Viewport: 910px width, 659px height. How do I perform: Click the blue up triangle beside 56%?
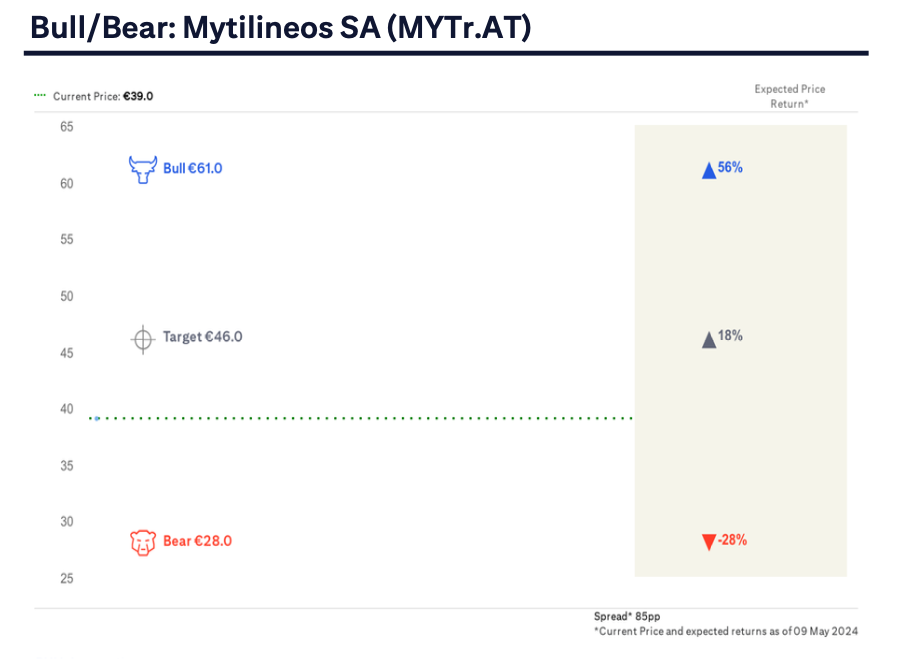[x=709, y=170]
